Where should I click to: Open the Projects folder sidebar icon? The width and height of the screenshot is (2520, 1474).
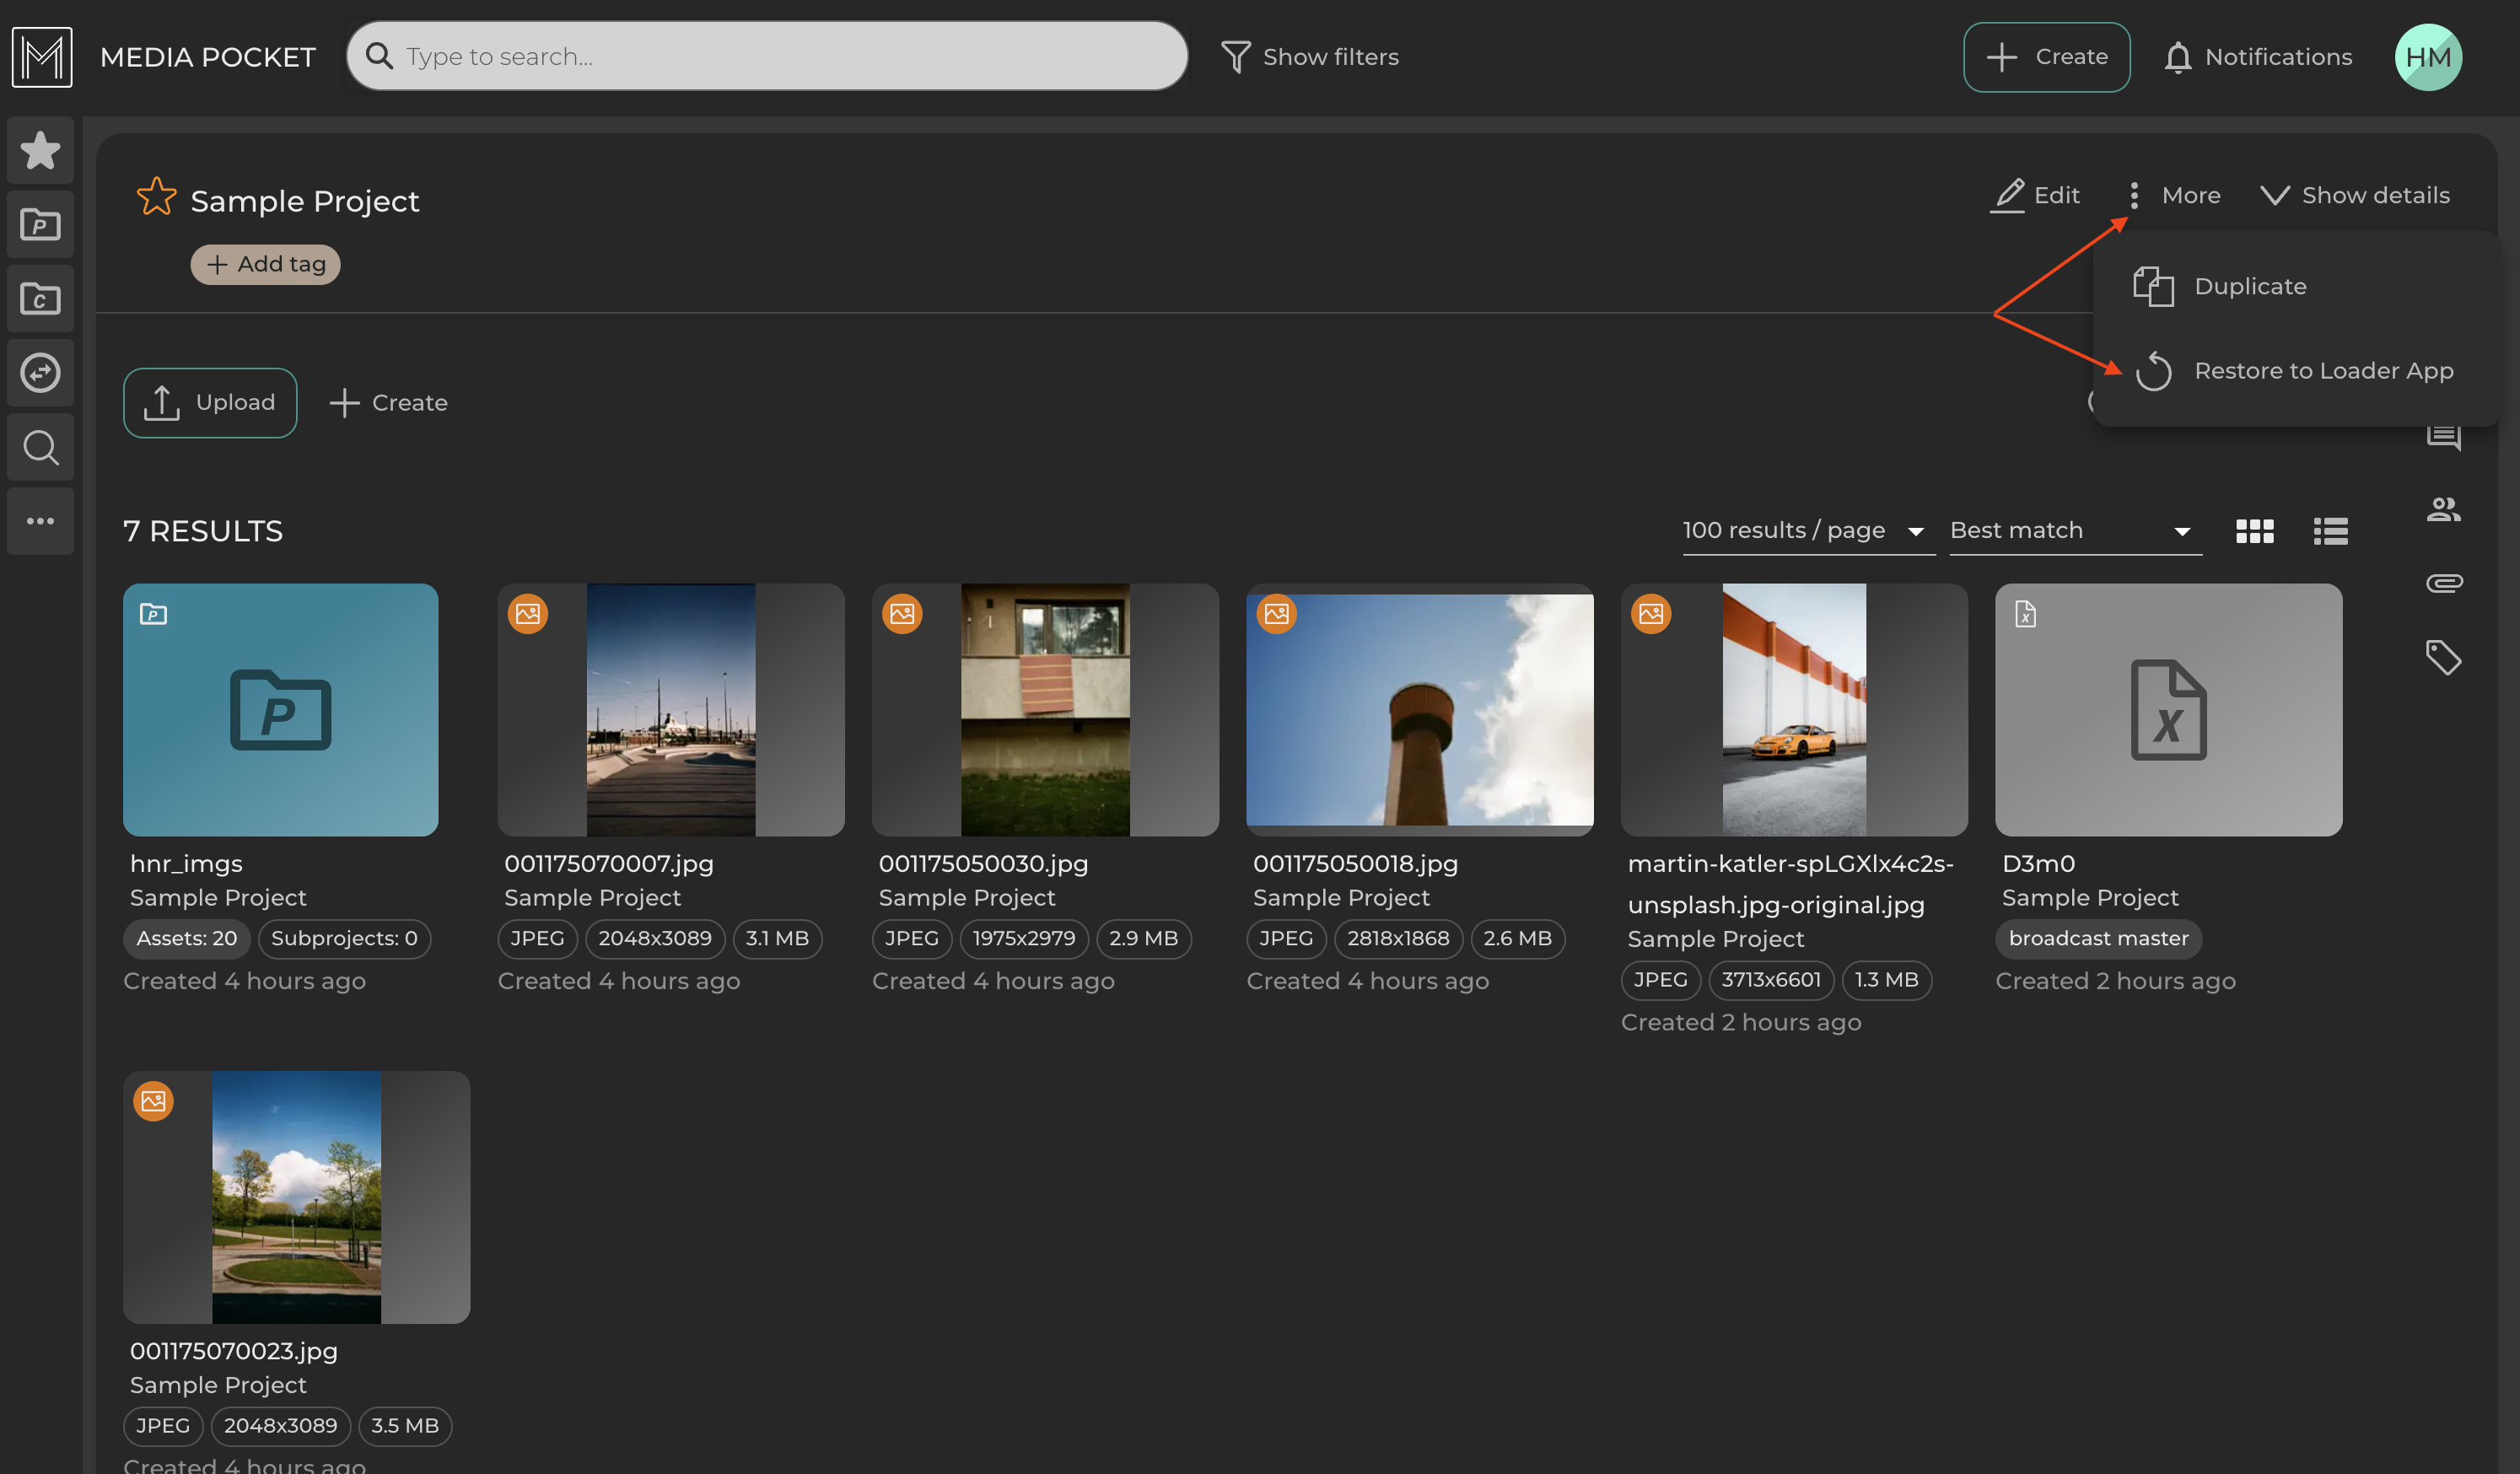[40, 225]
